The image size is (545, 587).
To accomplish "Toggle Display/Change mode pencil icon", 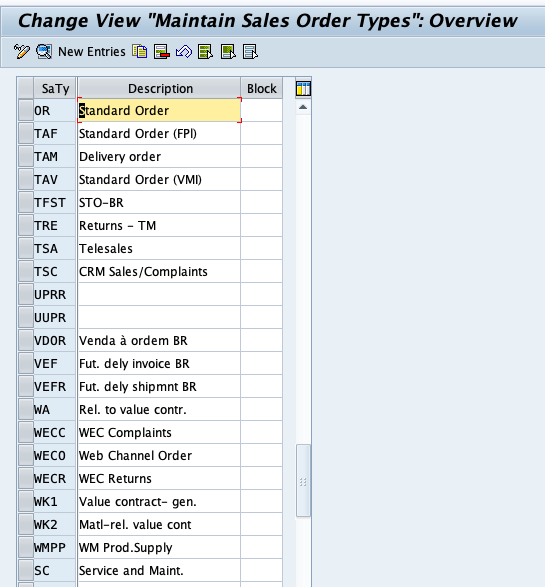I will 21,51.
